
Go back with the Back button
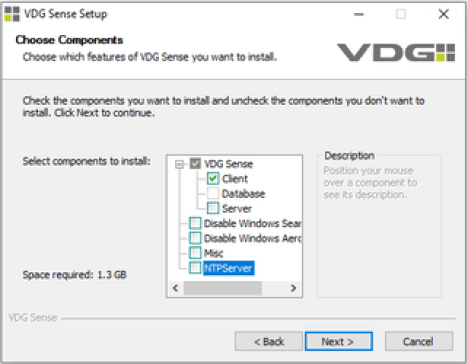pyautogui.click(x=269, y=341)
